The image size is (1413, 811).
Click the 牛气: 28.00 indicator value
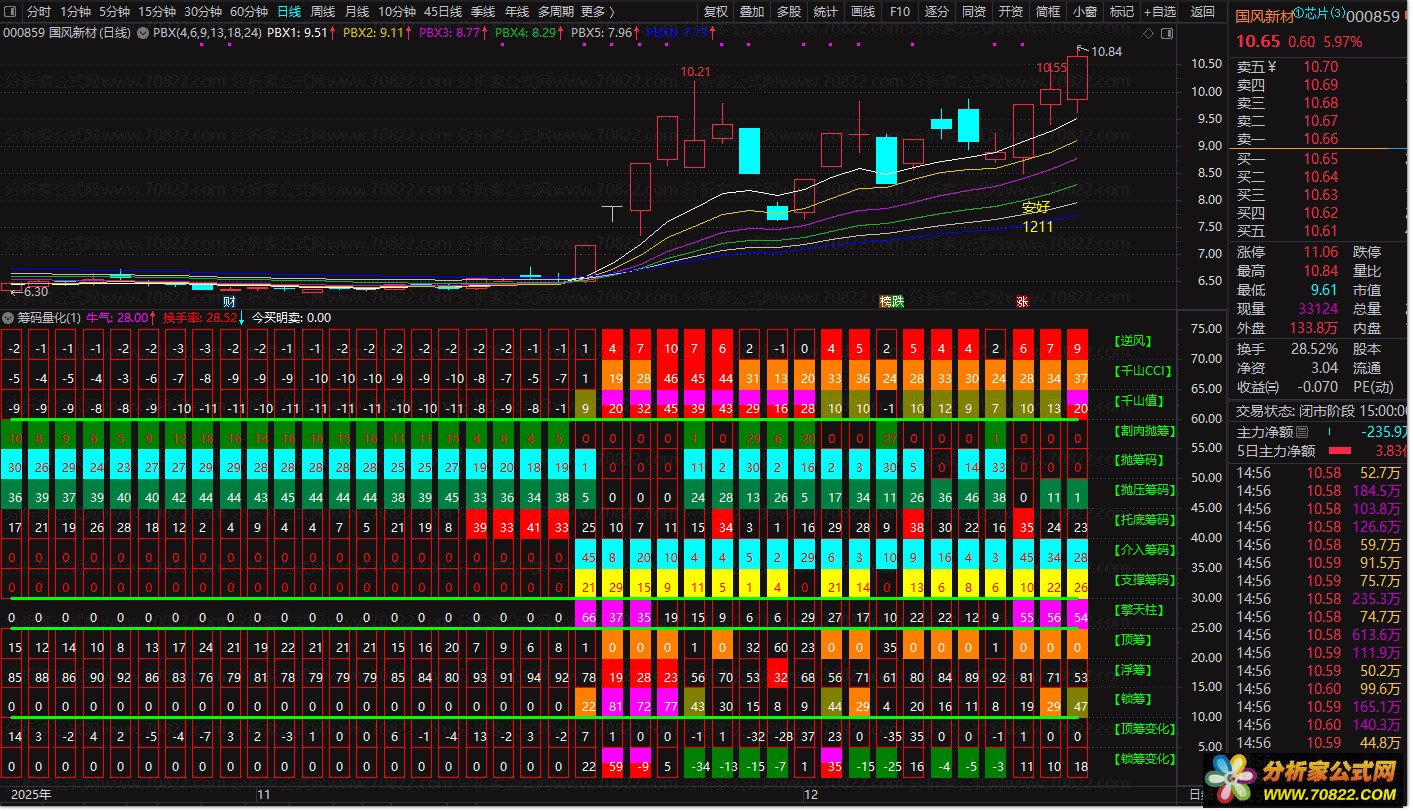[118, 318]
